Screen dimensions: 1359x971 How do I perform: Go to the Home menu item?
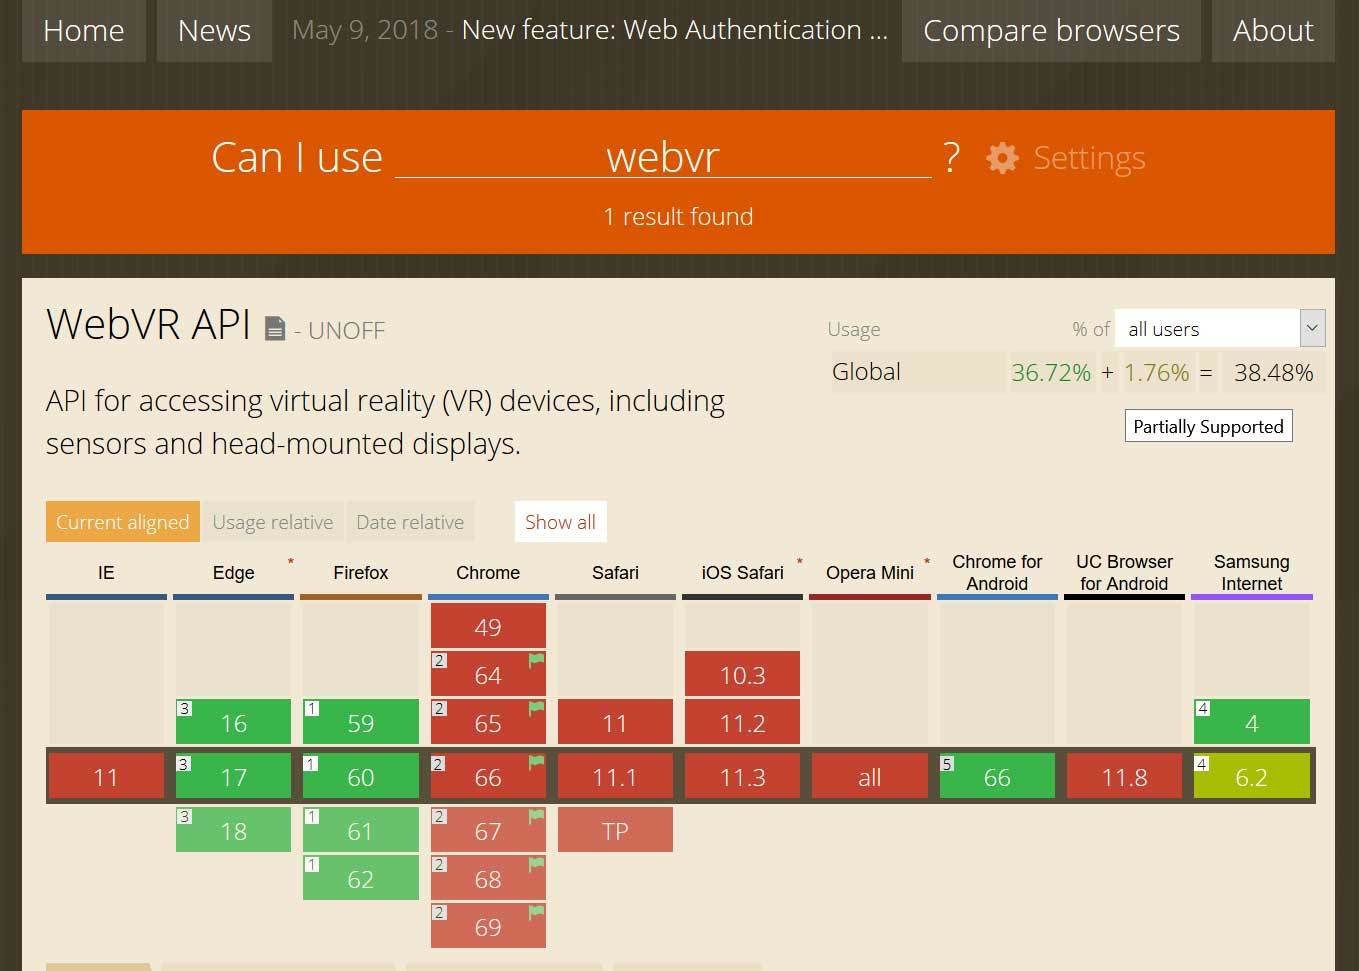84,31
